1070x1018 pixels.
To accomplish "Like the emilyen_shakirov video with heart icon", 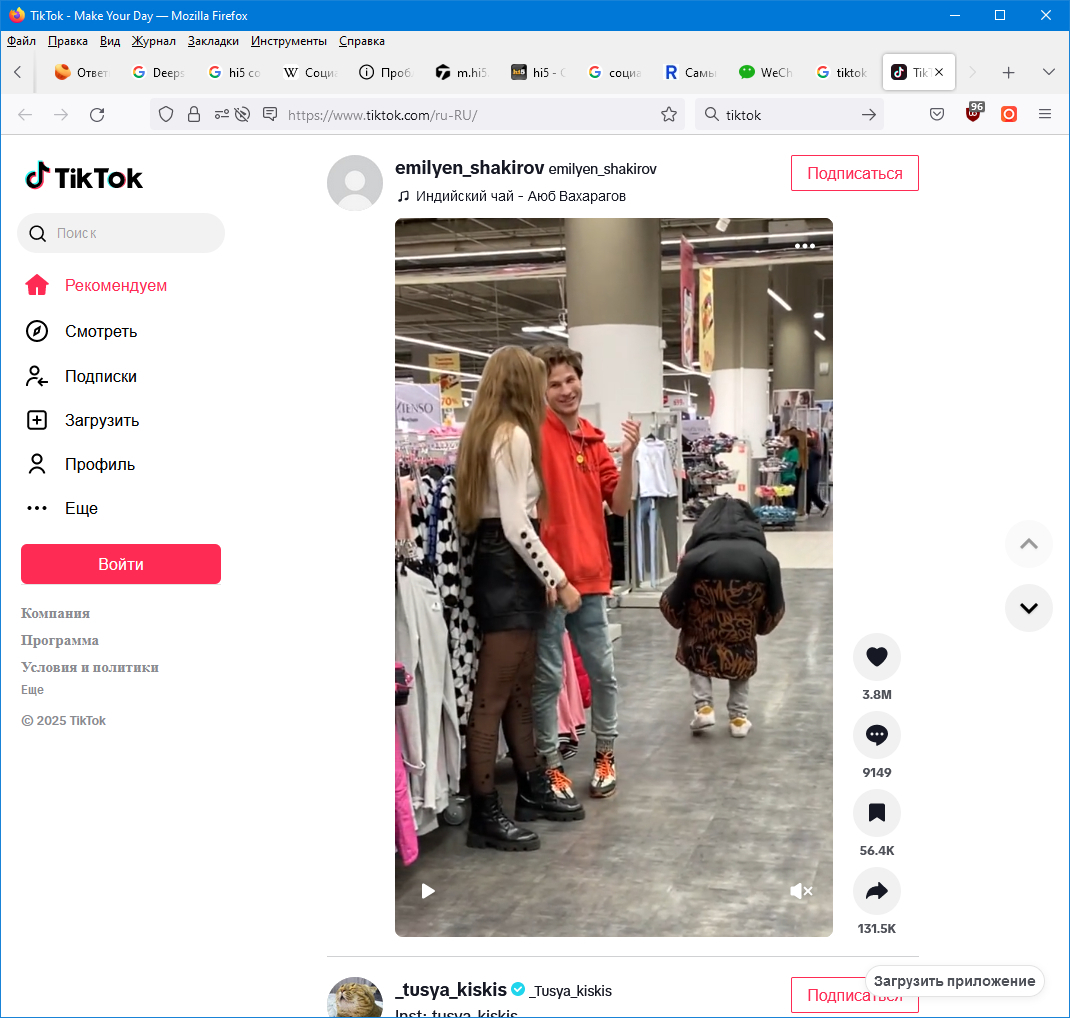I will 876,656.
